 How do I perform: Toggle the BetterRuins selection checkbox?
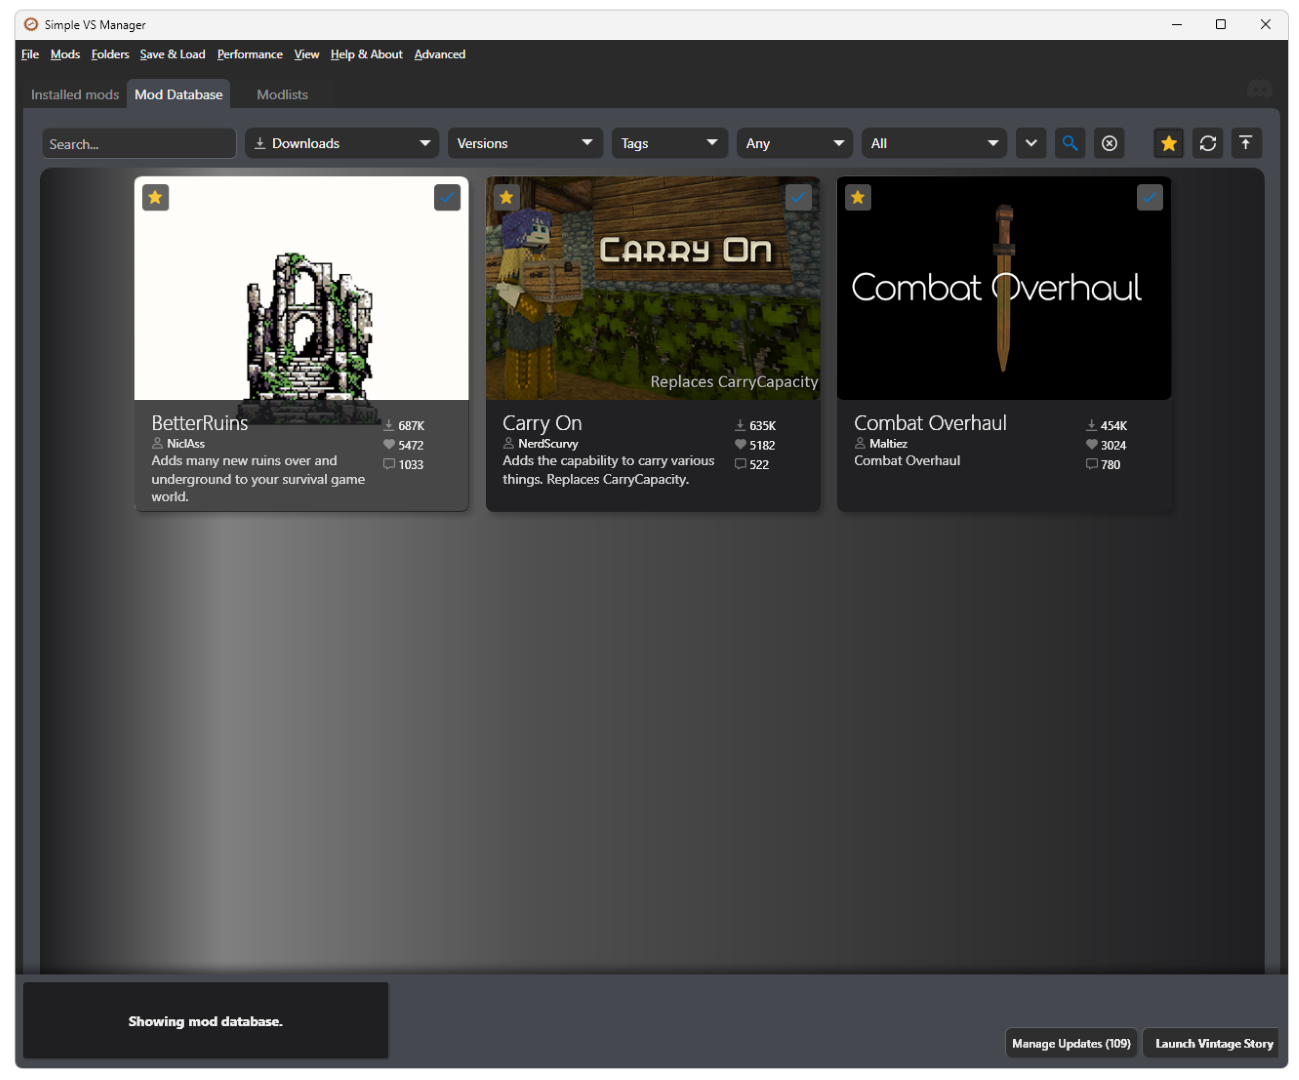(x=447, y=197)
